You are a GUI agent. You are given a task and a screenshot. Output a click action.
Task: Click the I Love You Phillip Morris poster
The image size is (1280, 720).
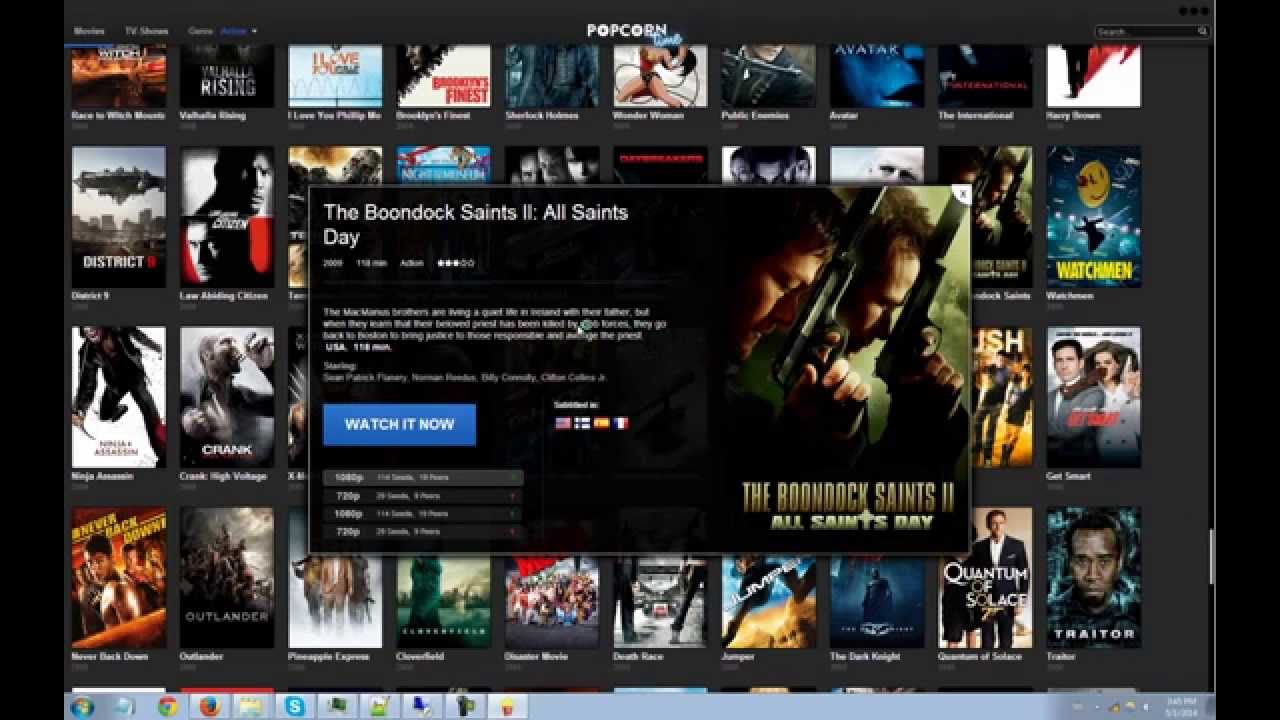pos(335,76)
